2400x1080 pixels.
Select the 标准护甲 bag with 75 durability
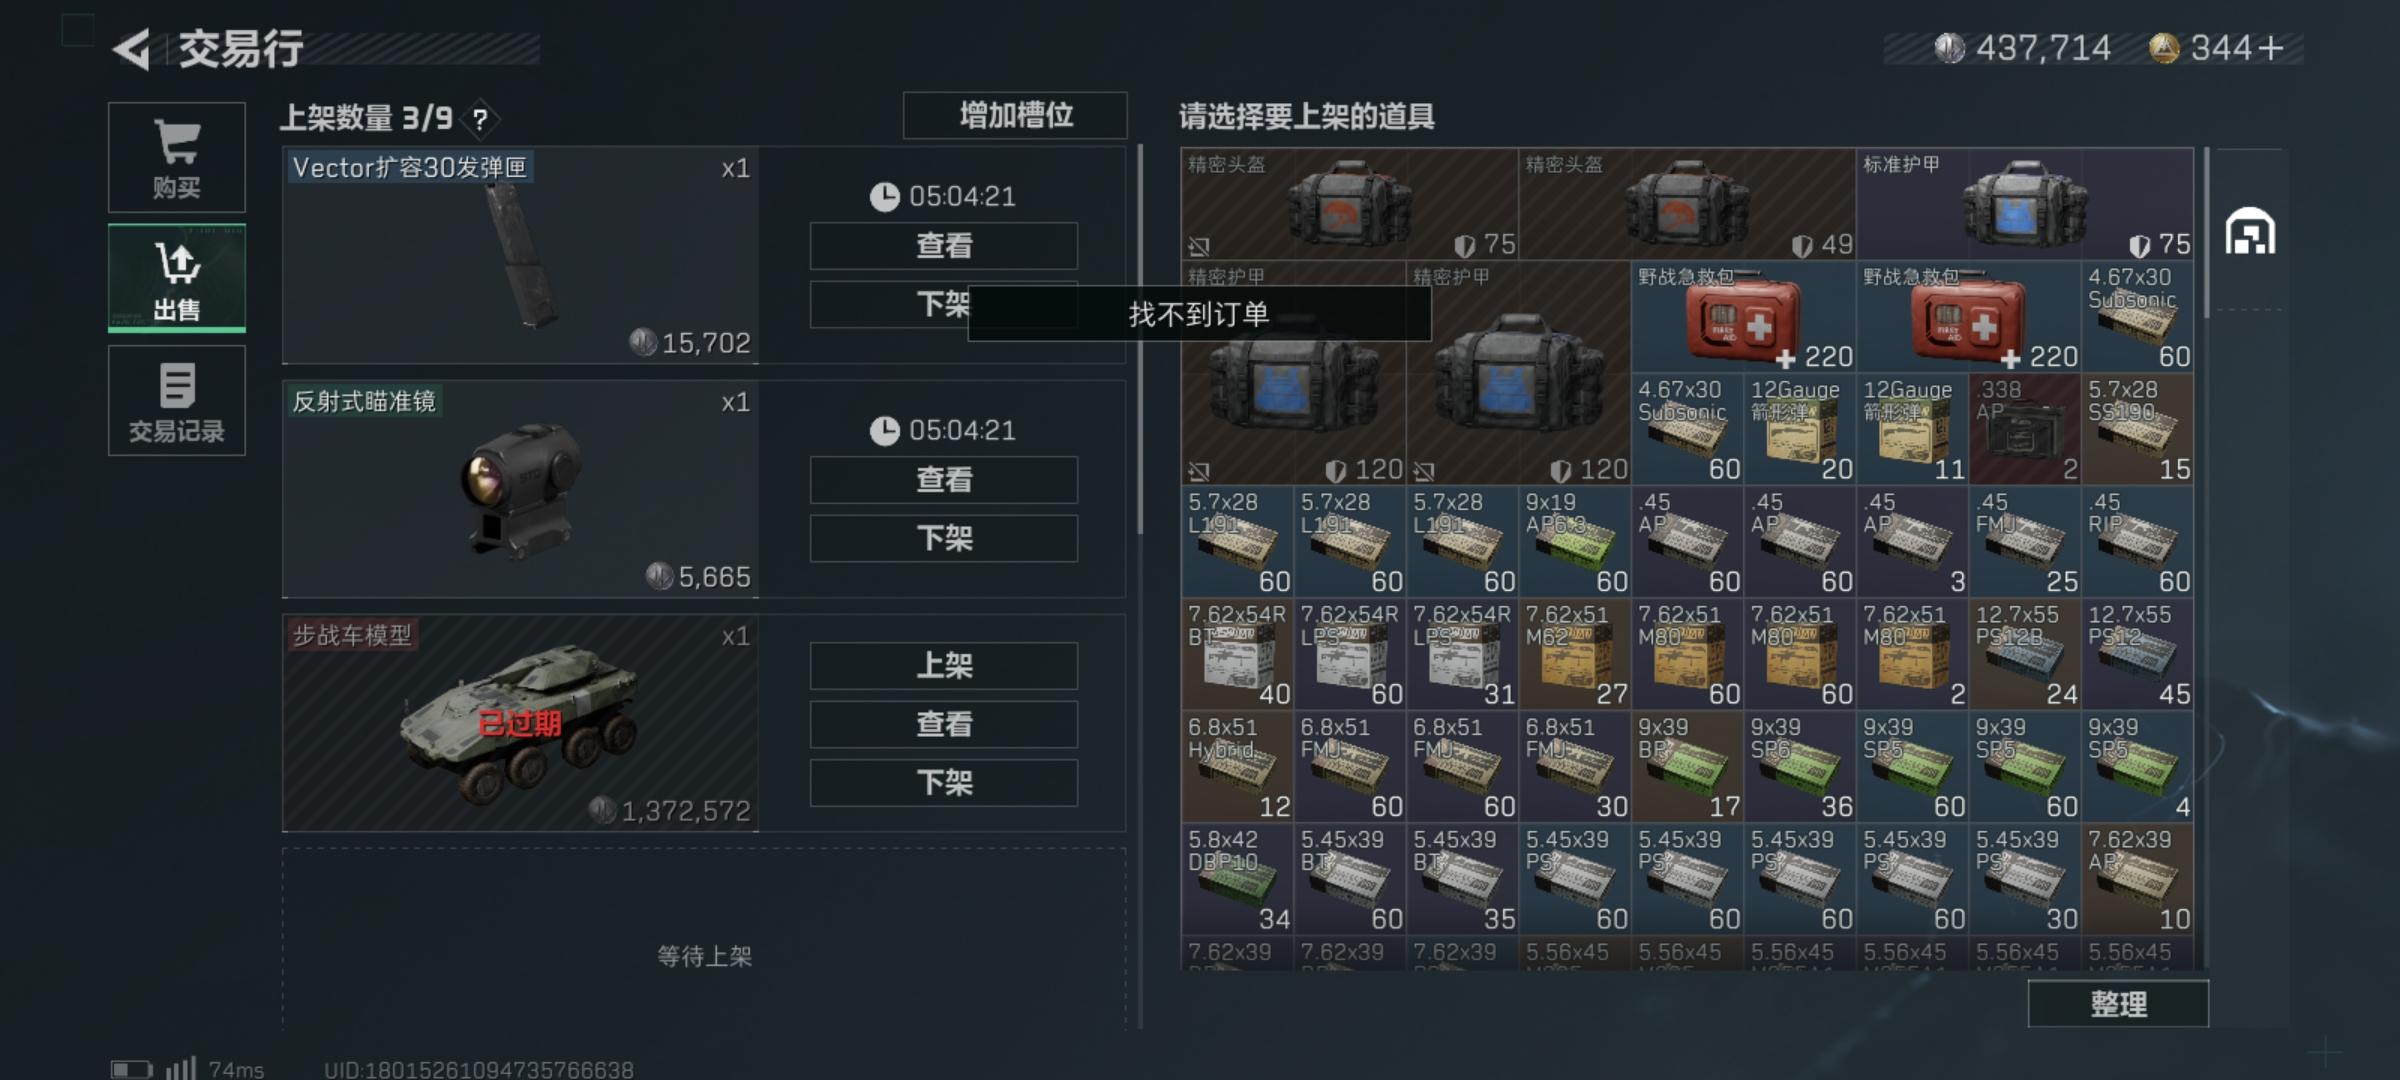click(x=2025, y=205)
